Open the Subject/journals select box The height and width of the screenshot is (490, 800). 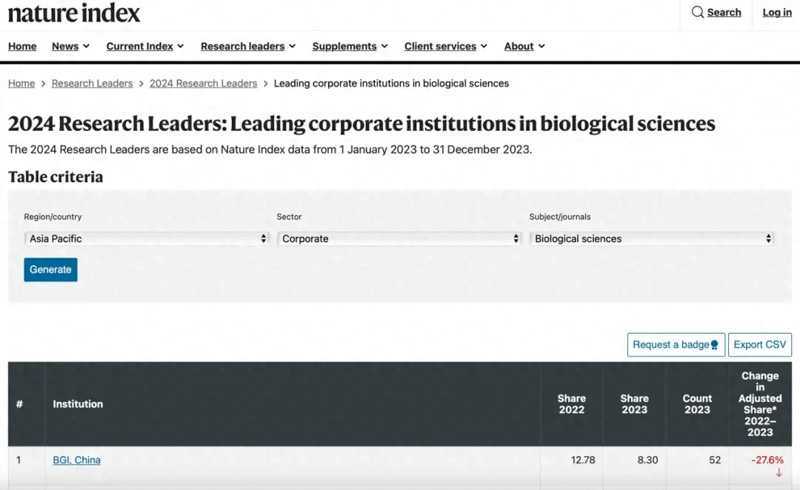pyautogui.click(x=652, y=239)
